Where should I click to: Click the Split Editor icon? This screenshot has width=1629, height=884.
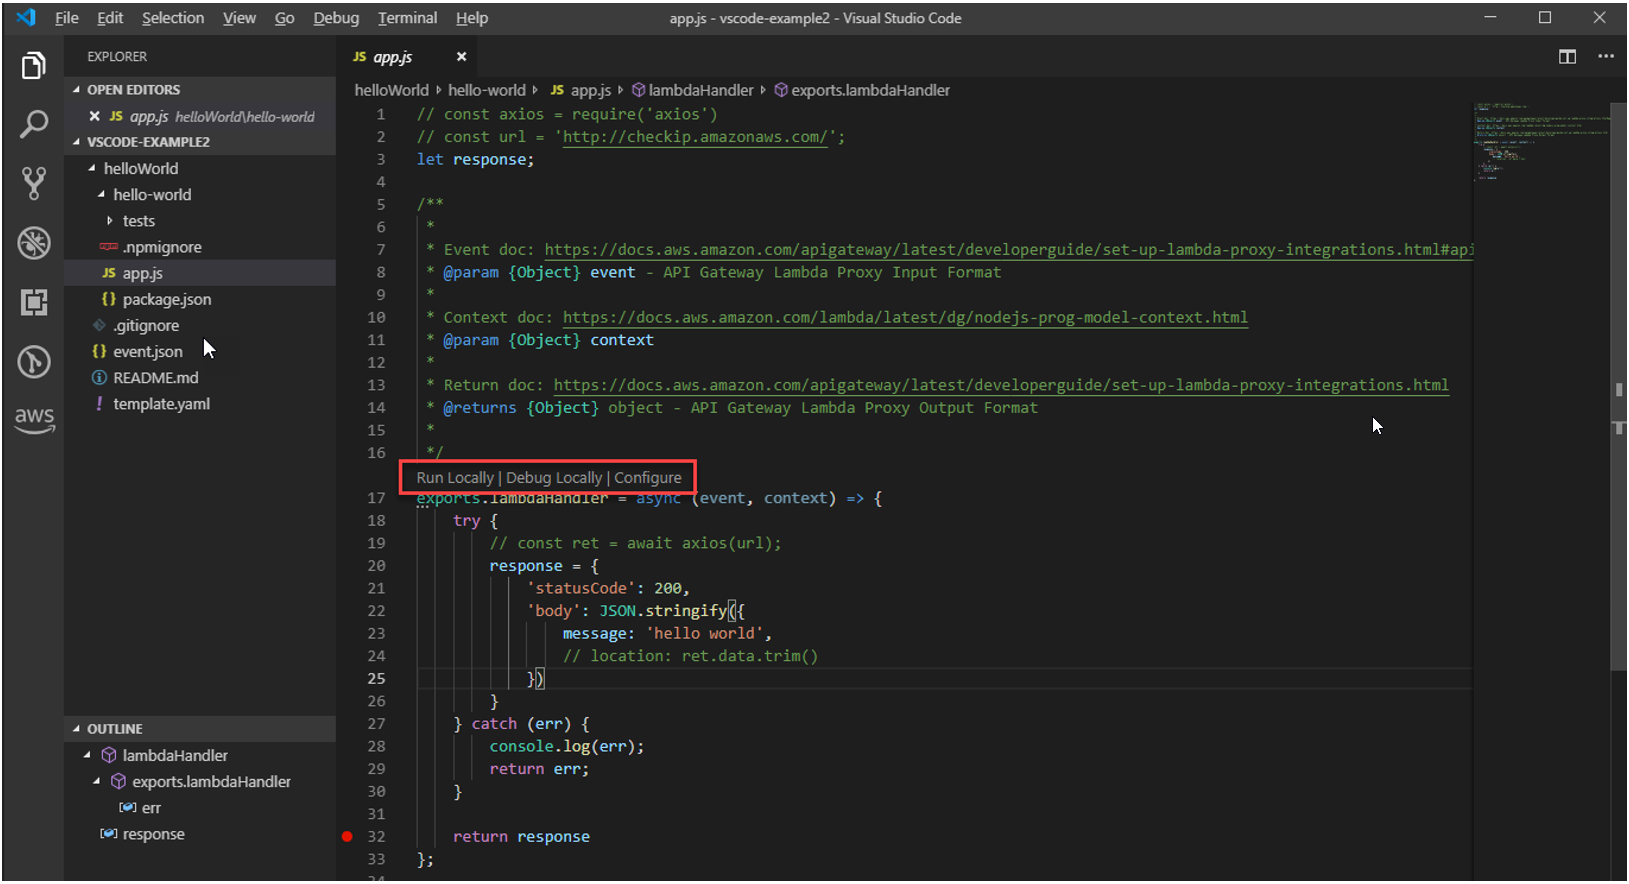click(x=1567, y=57)
